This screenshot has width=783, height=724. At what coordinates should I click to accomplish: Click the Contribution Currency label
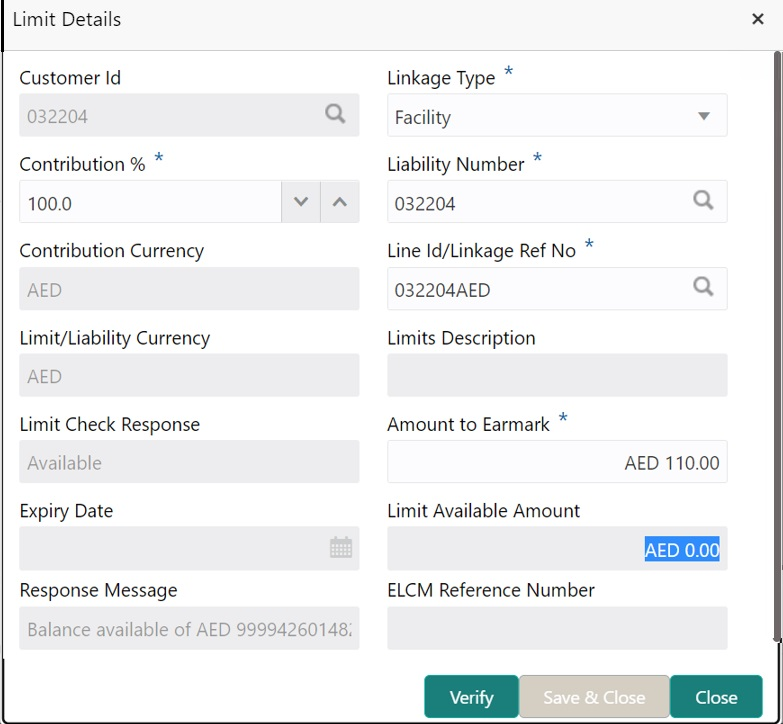(112, 251)
